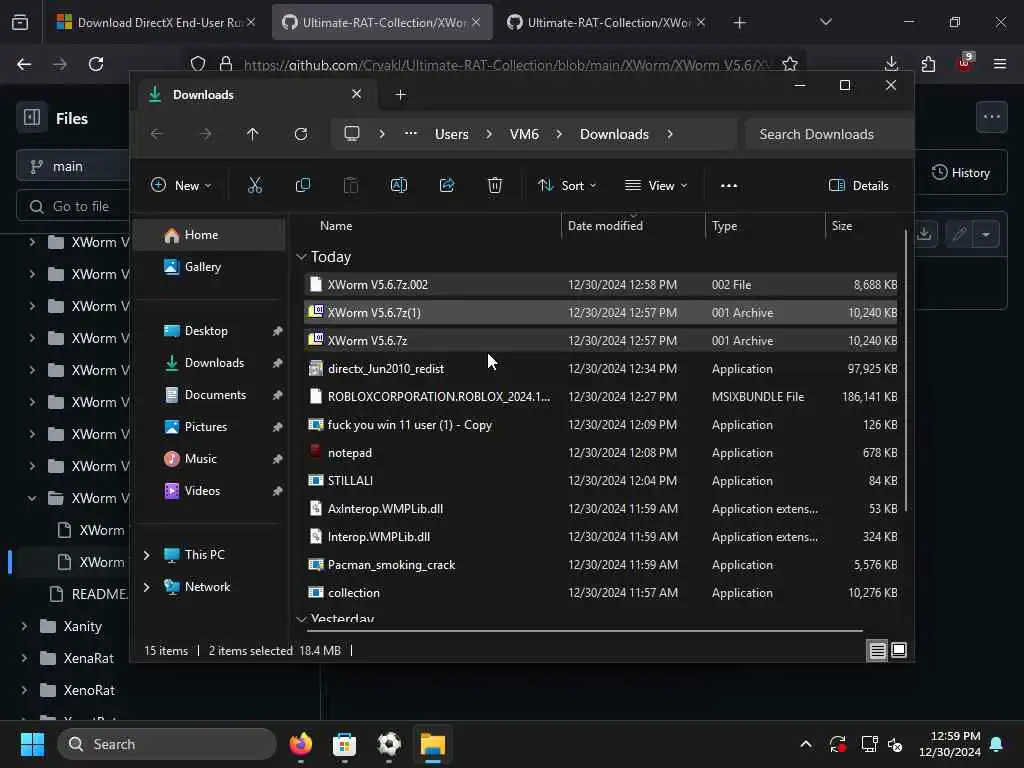Select Interop.WMPLib.dll file

point(601,536)
